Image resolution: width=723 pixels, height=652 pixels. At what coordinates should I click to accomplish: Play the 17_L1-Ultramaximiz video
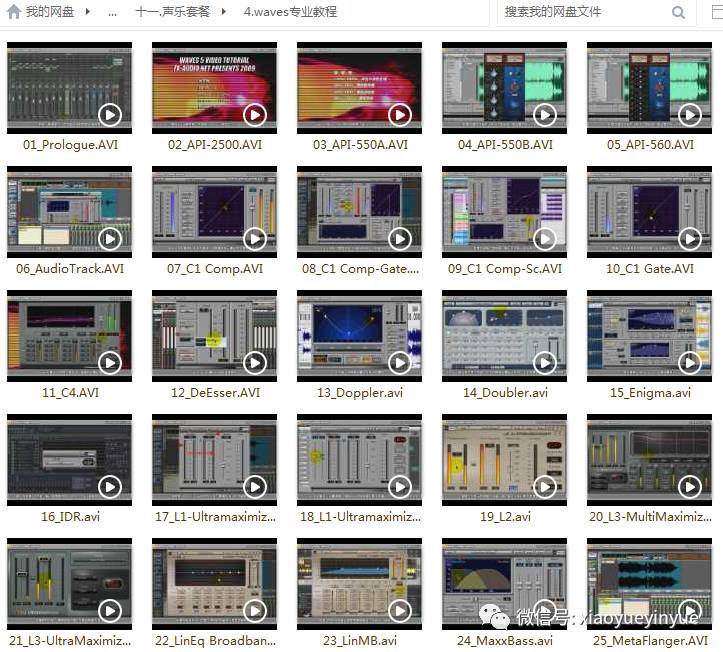pyautogui.click(x=255, y=487)
